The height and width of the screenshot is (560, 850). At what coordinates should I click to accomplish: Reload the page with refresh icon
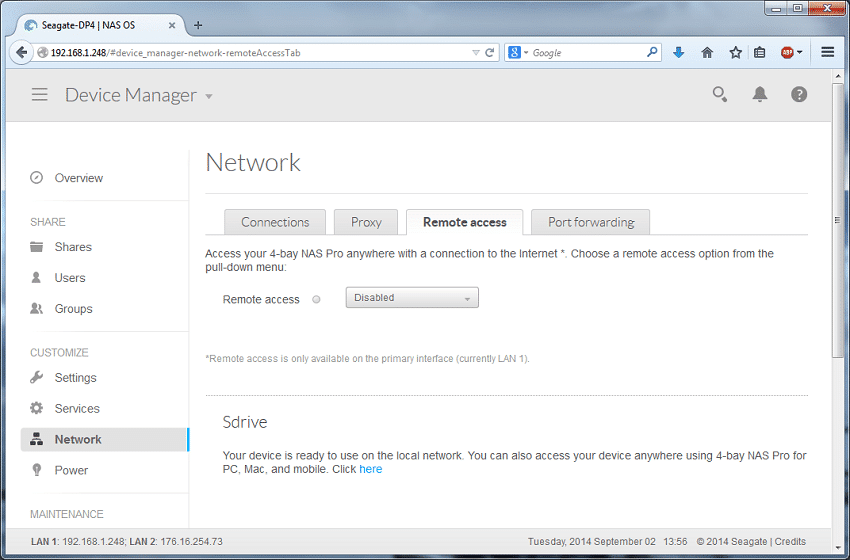(x=490, y=53)
